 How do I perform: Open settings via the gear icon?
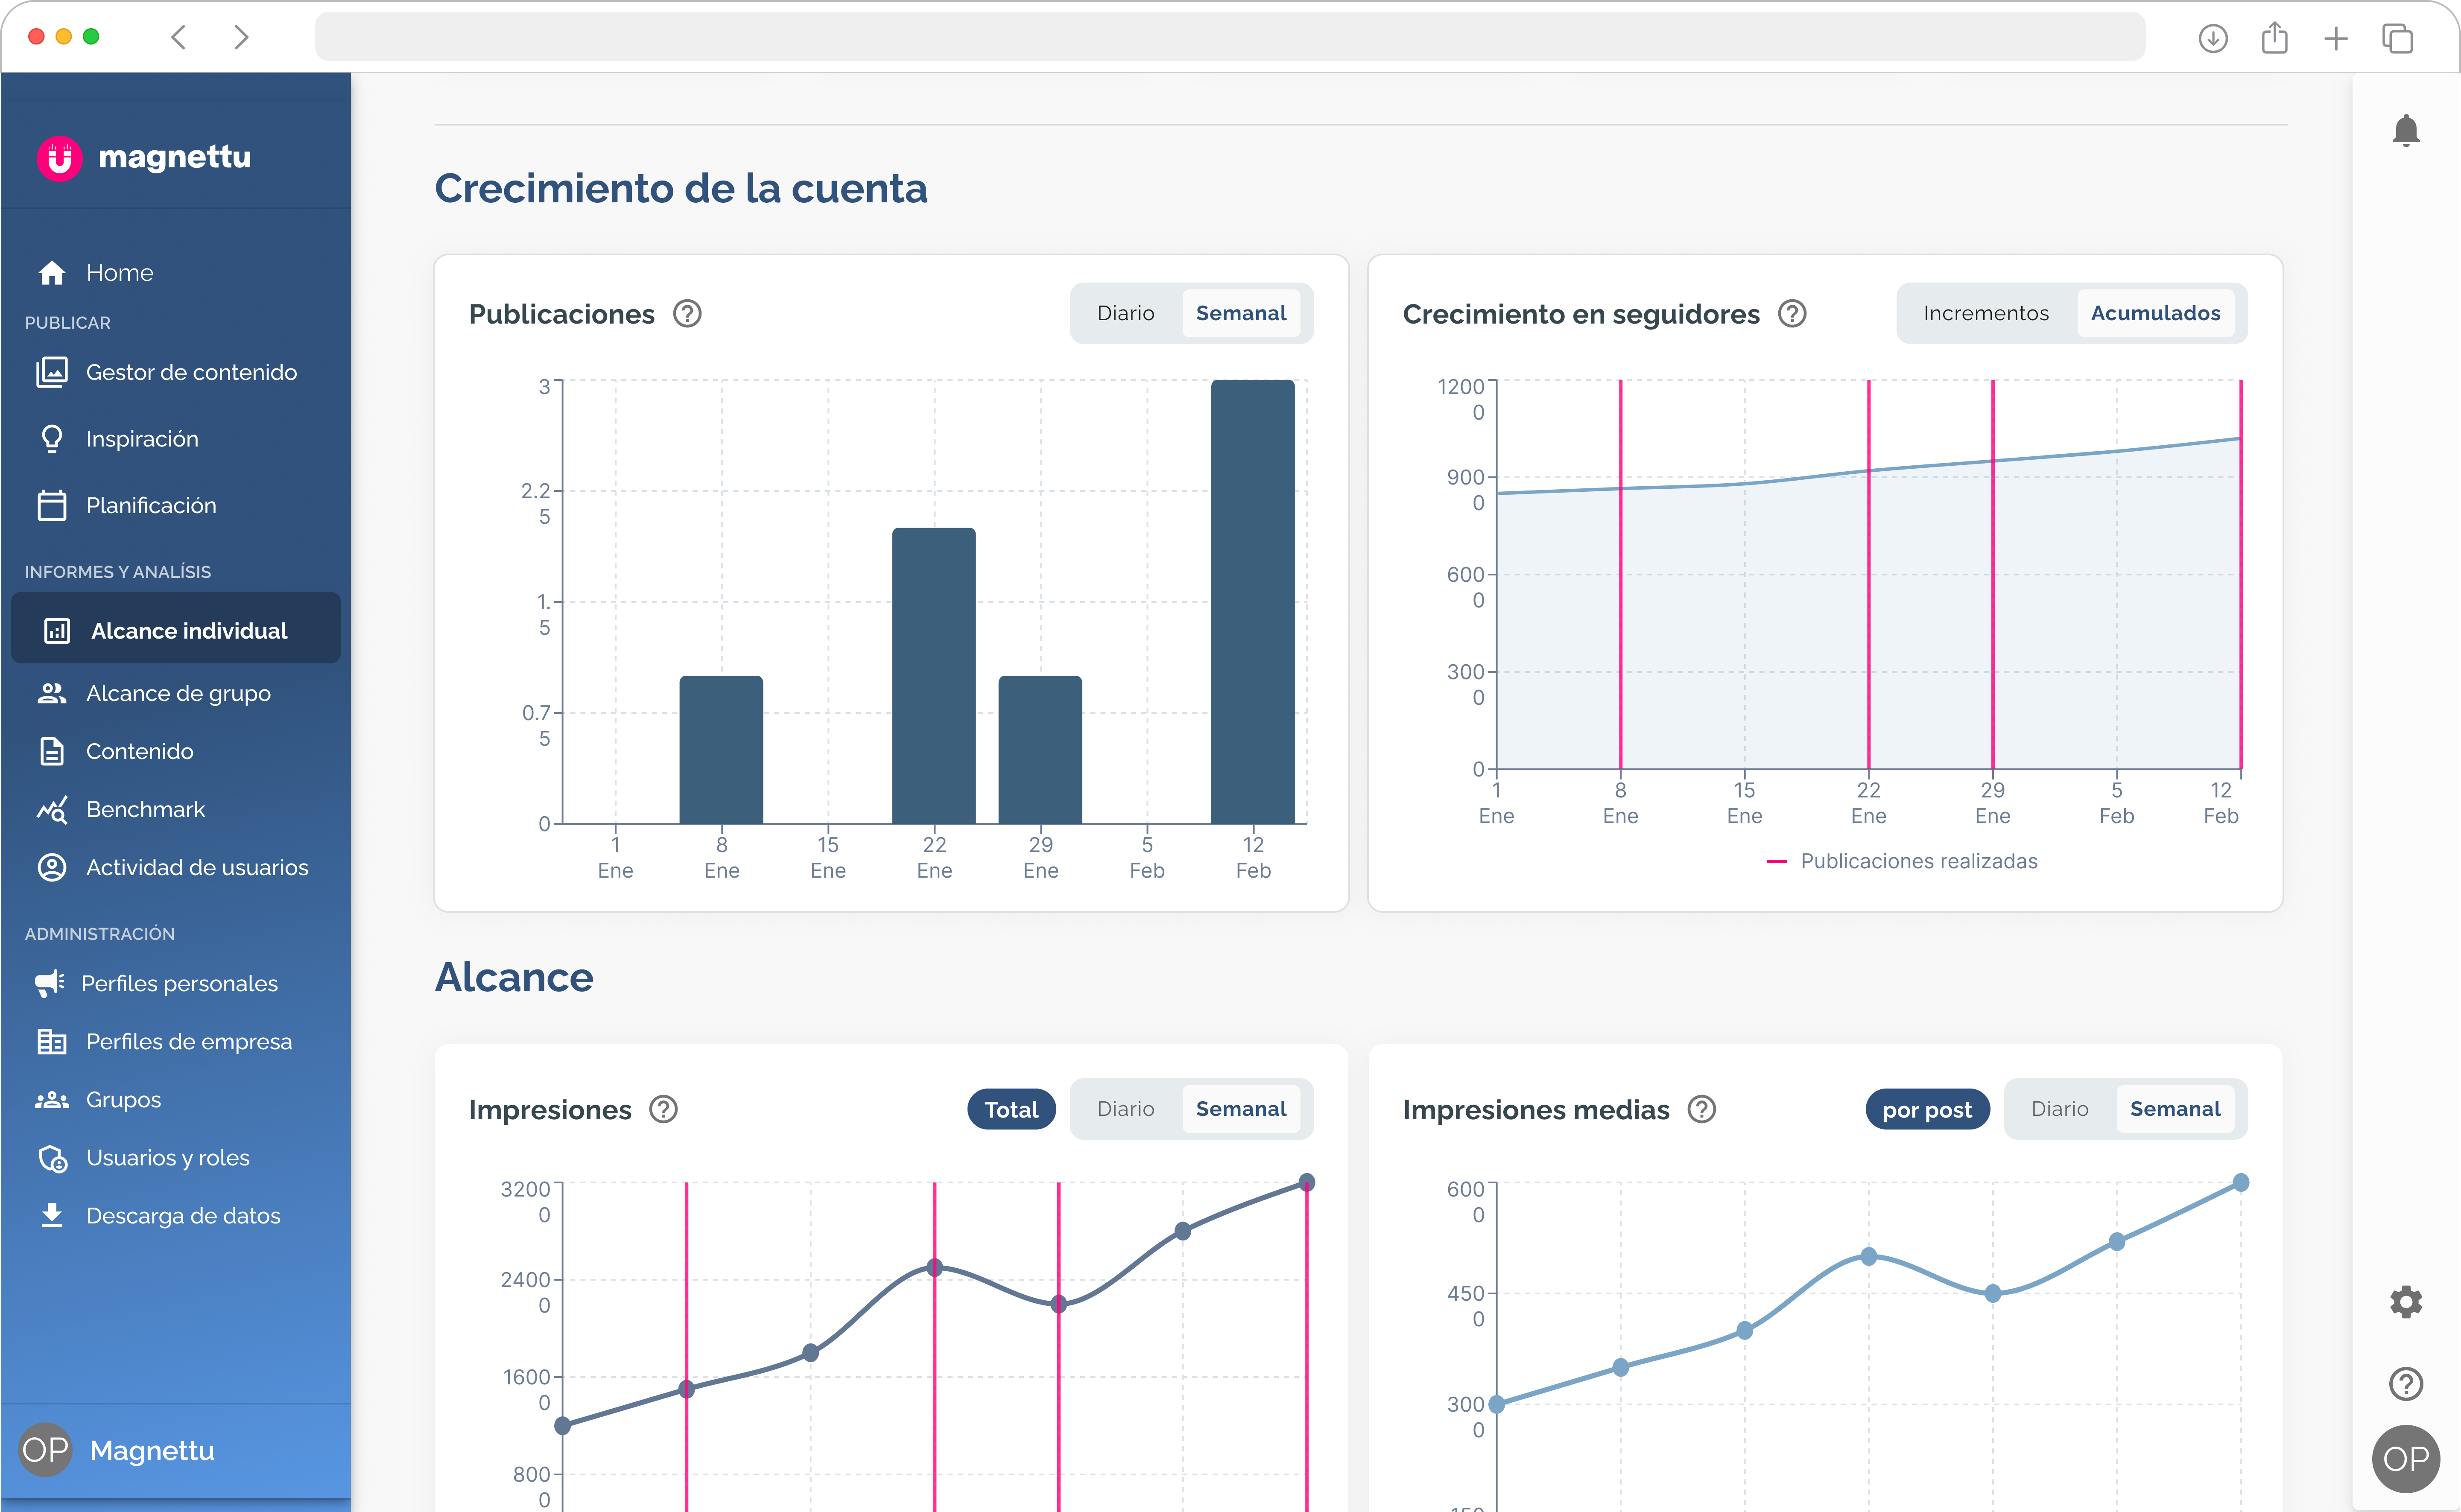[x=2405, y=1301]
